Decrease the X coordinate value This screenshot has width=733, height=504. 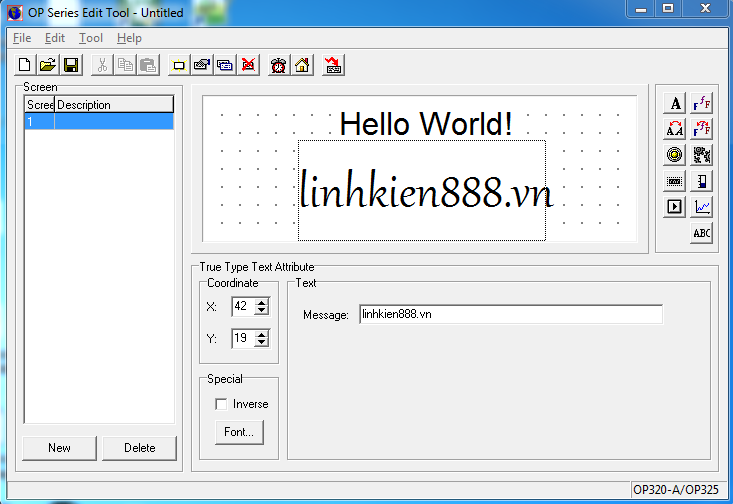pos(262,311)
